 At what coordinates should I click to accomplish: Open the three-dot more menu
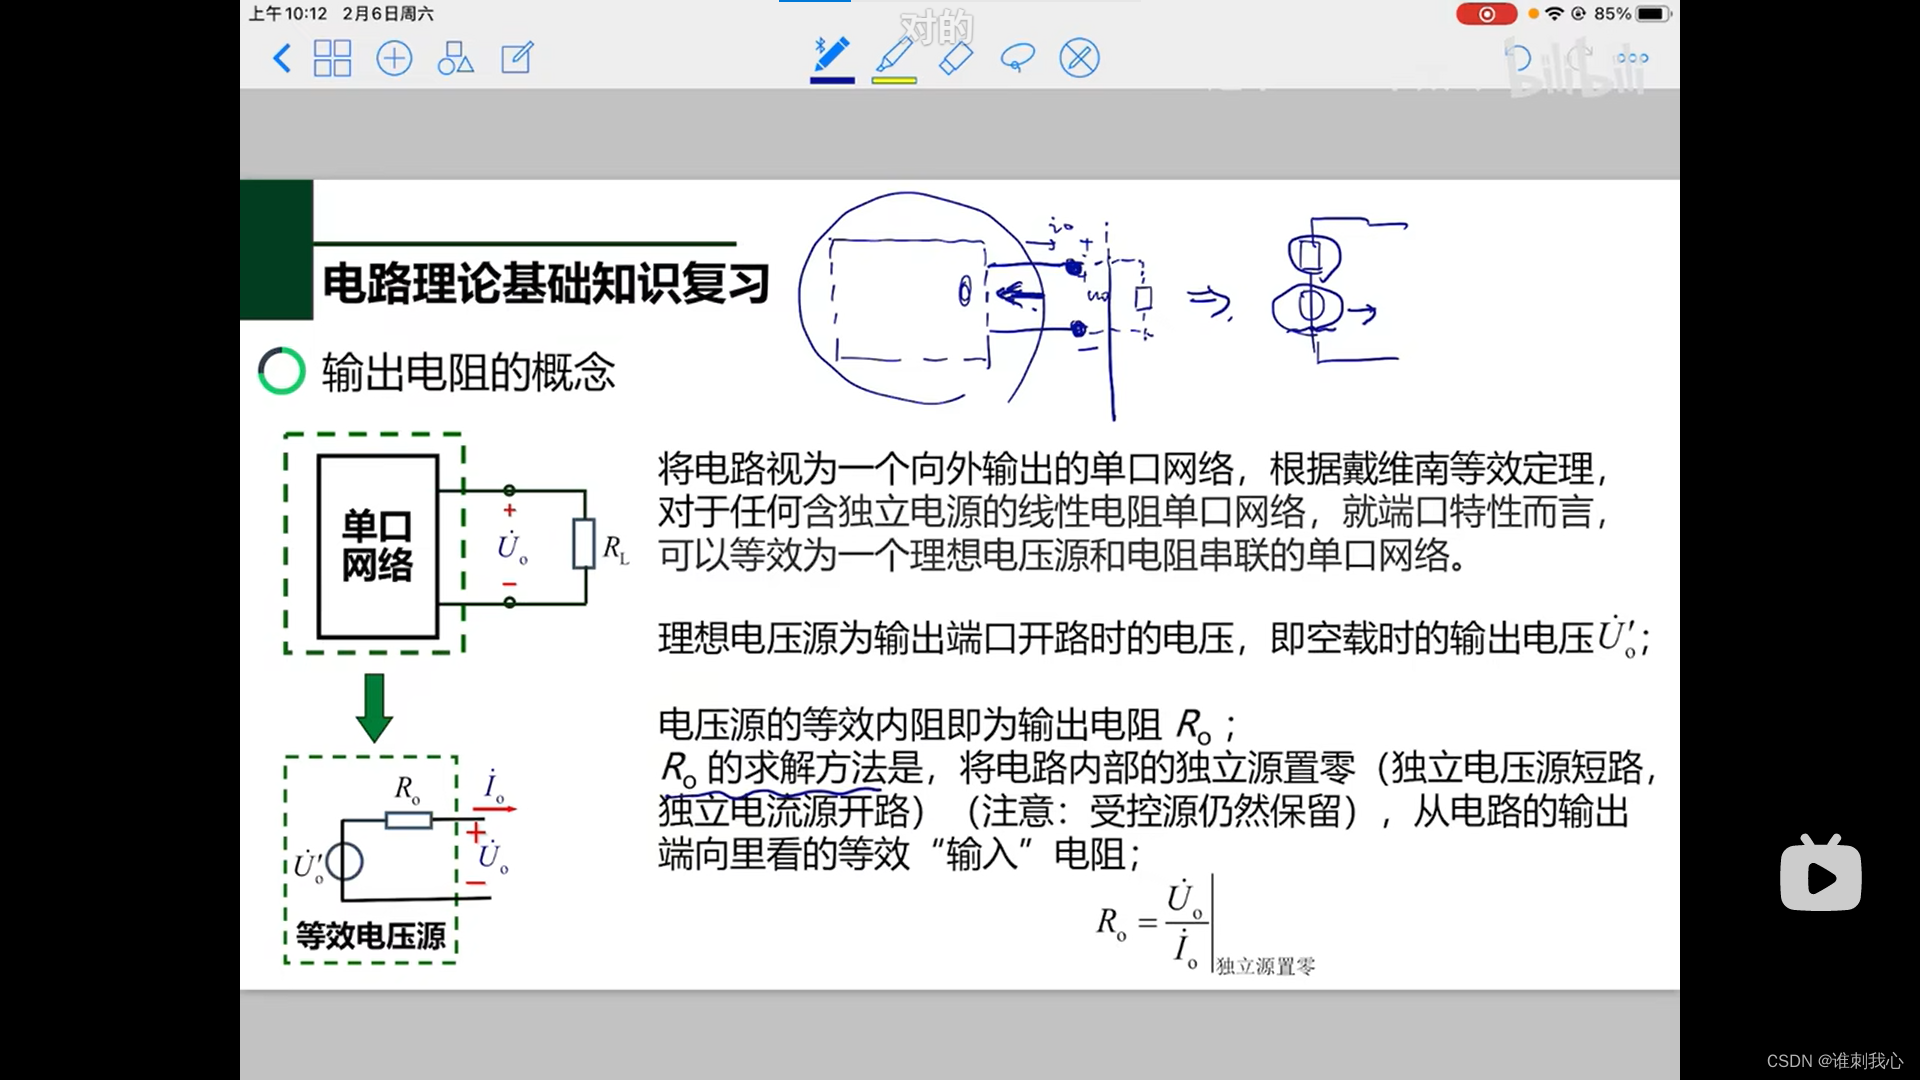pyautogui.click(x=1633, y=58)
